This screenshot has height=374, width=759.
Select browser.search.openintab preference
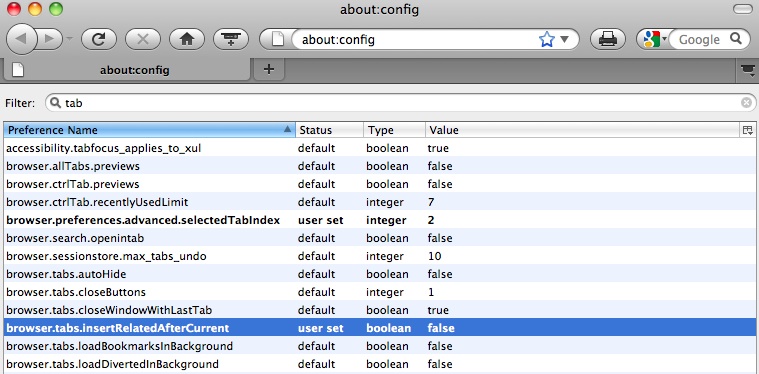click(x=380, y=238)
